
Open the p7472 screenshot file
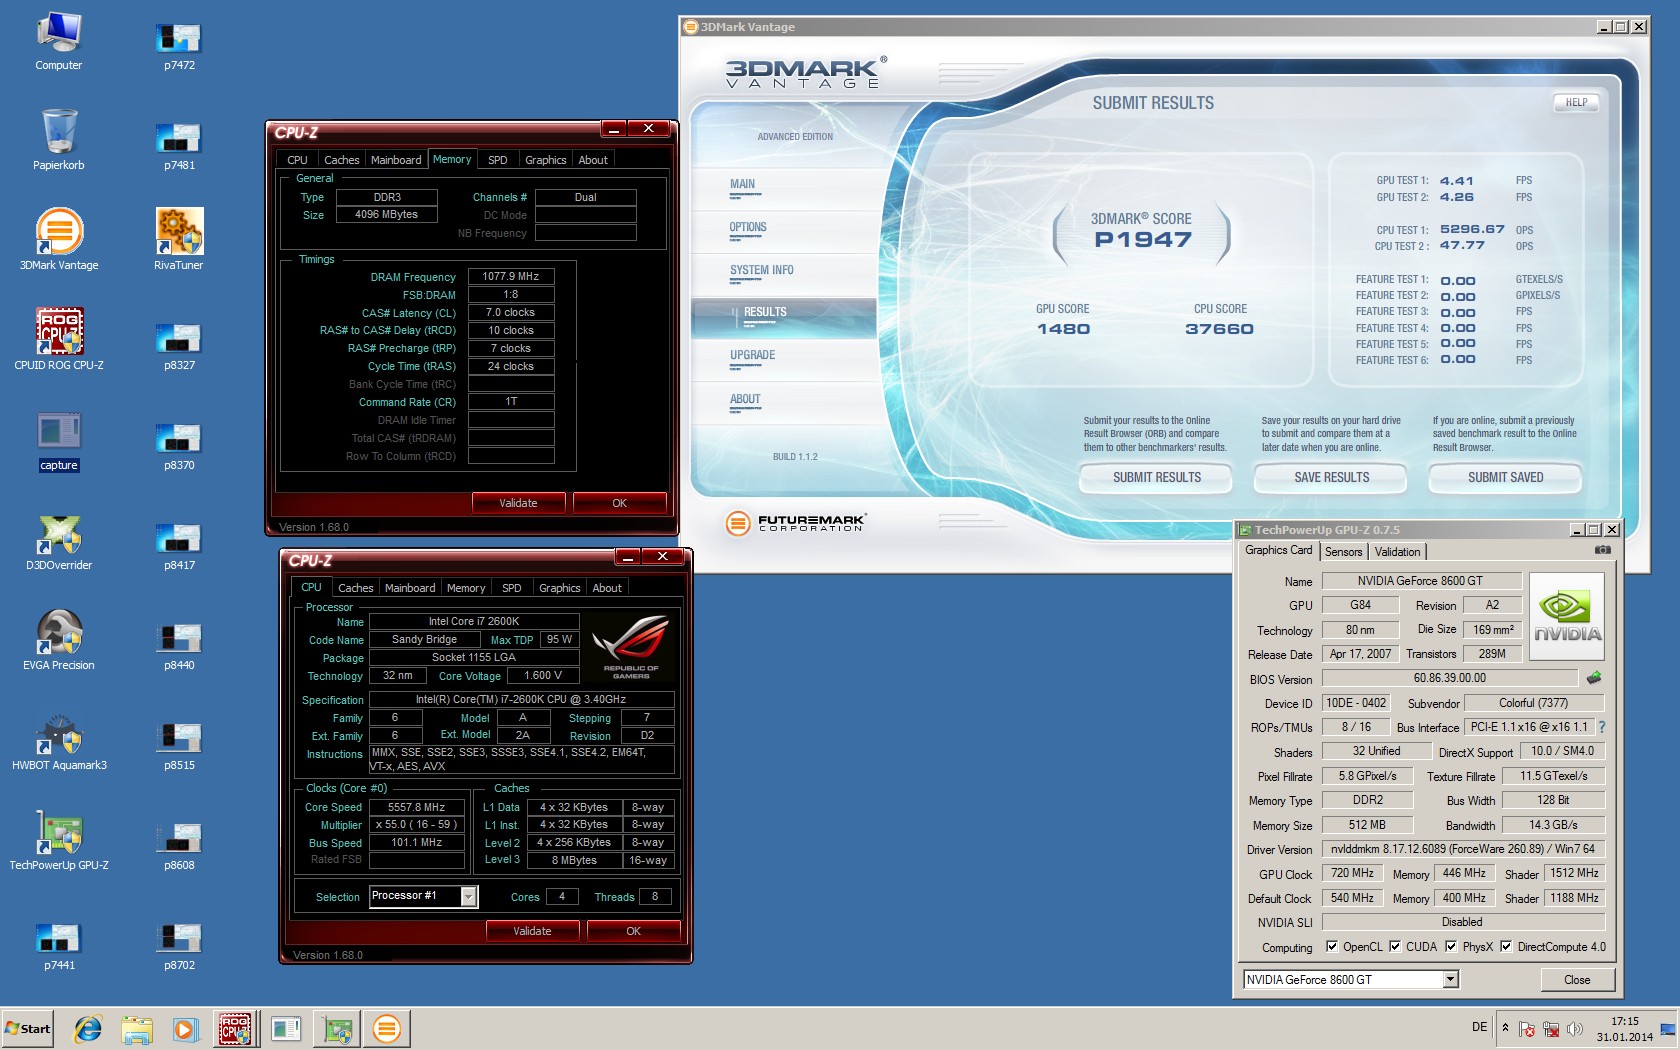tap(180, 46)
